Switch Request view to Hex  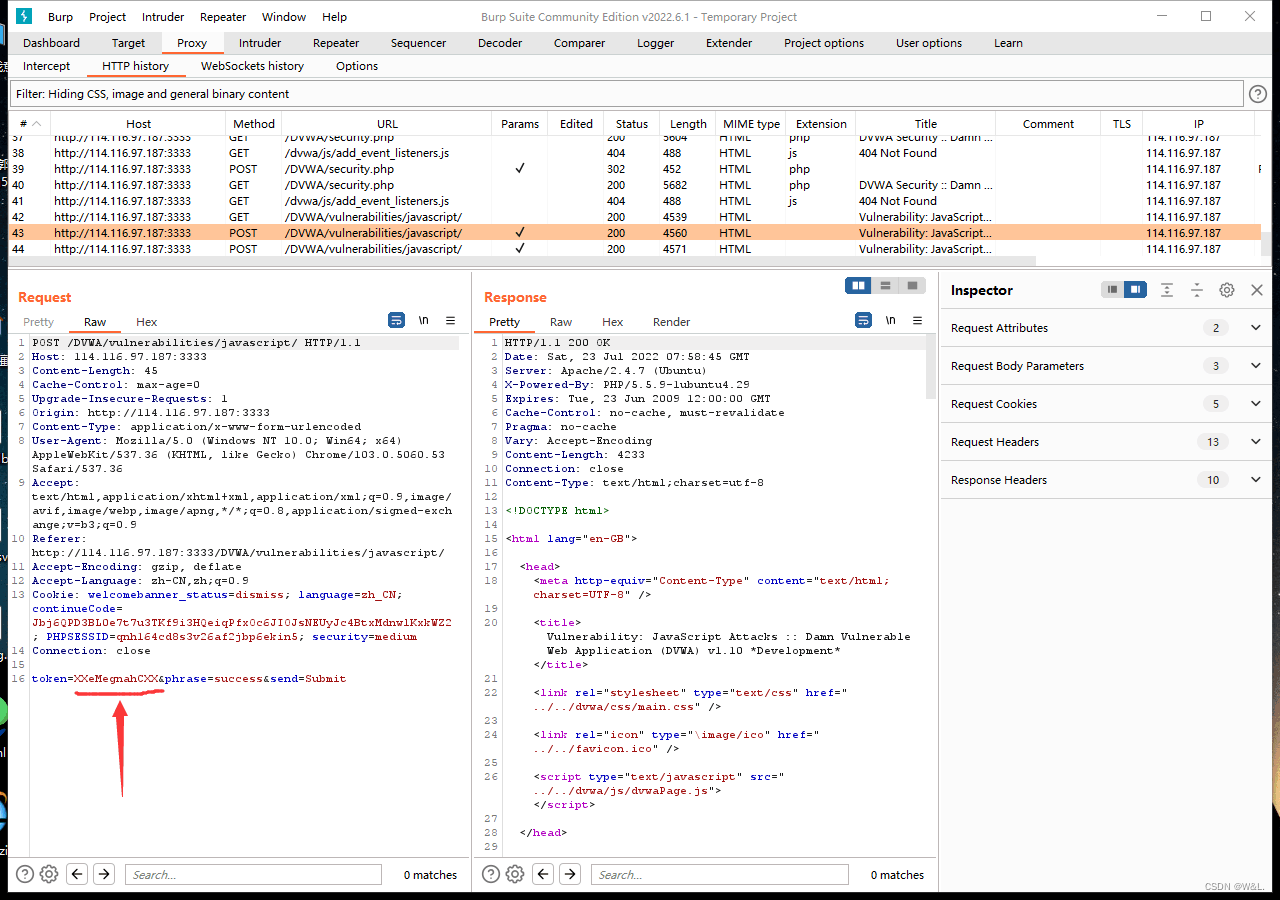[147, 322]
